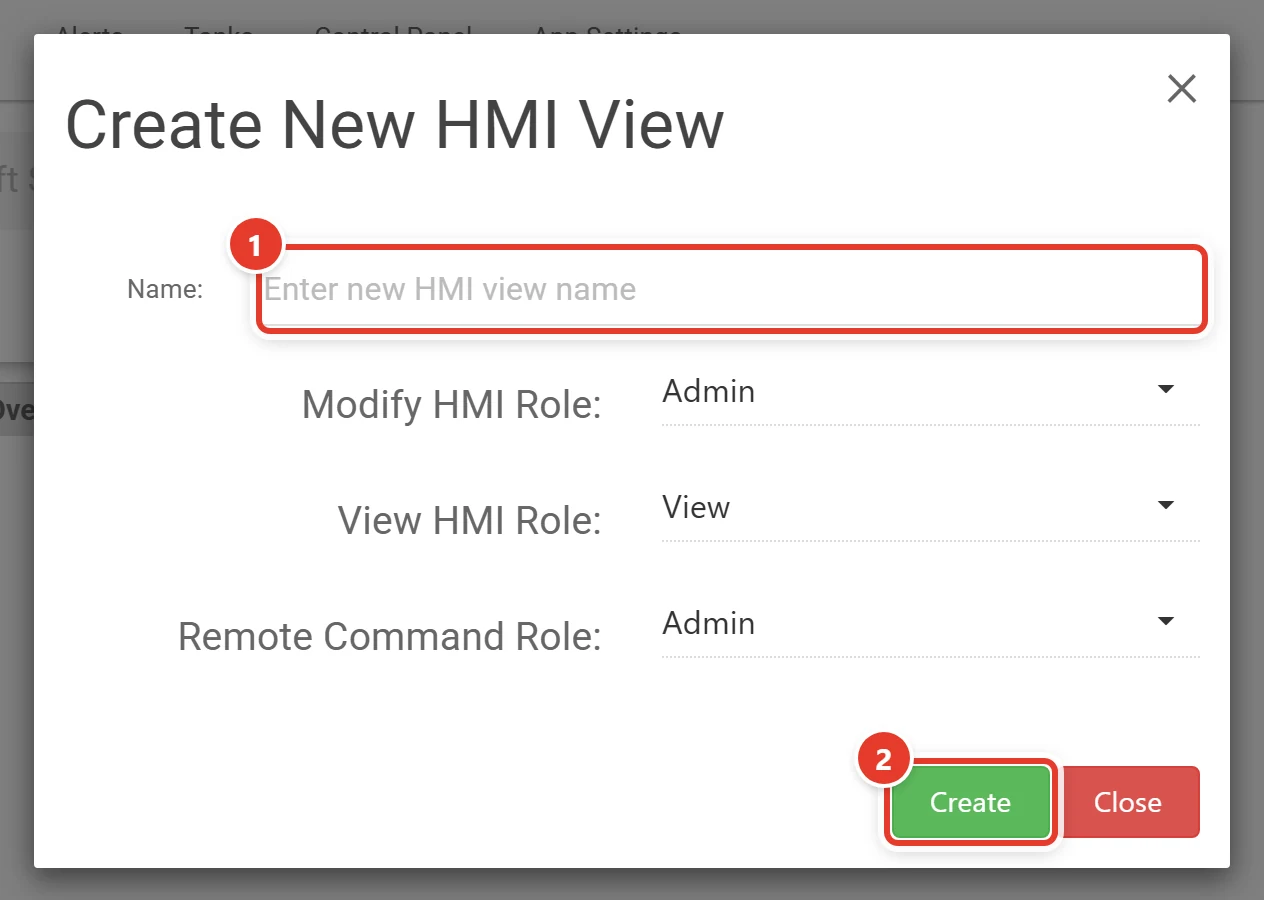The width and height of the screenshot is (1264, 900).
Task: Click the green Create button
Action: (970, 802)
